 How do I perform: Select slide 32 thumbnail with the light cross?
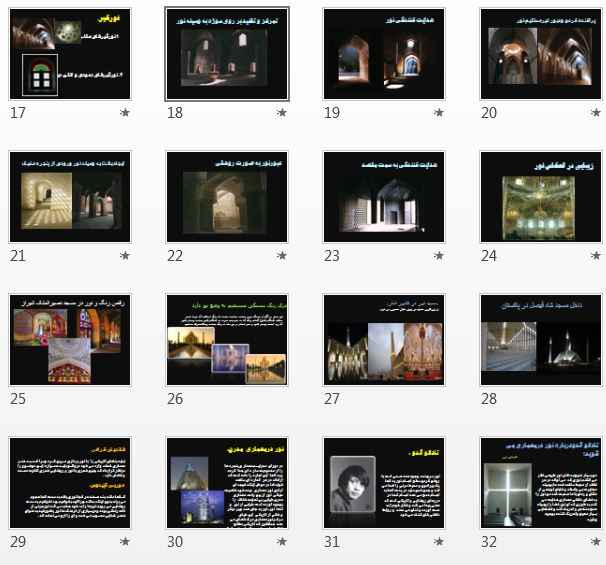click(x=541, y=483)
